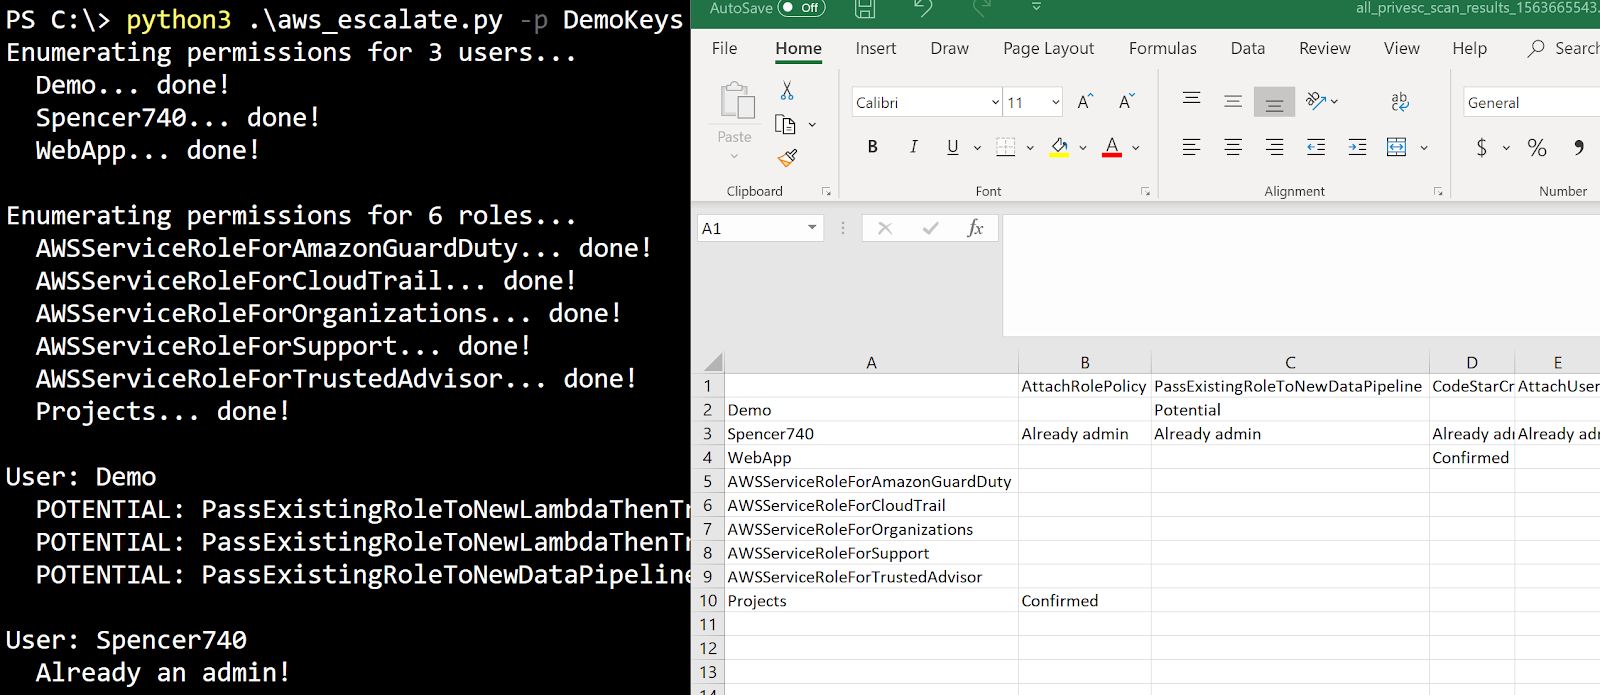The width and height of the screenshot is (1600, 695).
Task: Select the cell containing Spencer740
Action: [x=870, y=434]
